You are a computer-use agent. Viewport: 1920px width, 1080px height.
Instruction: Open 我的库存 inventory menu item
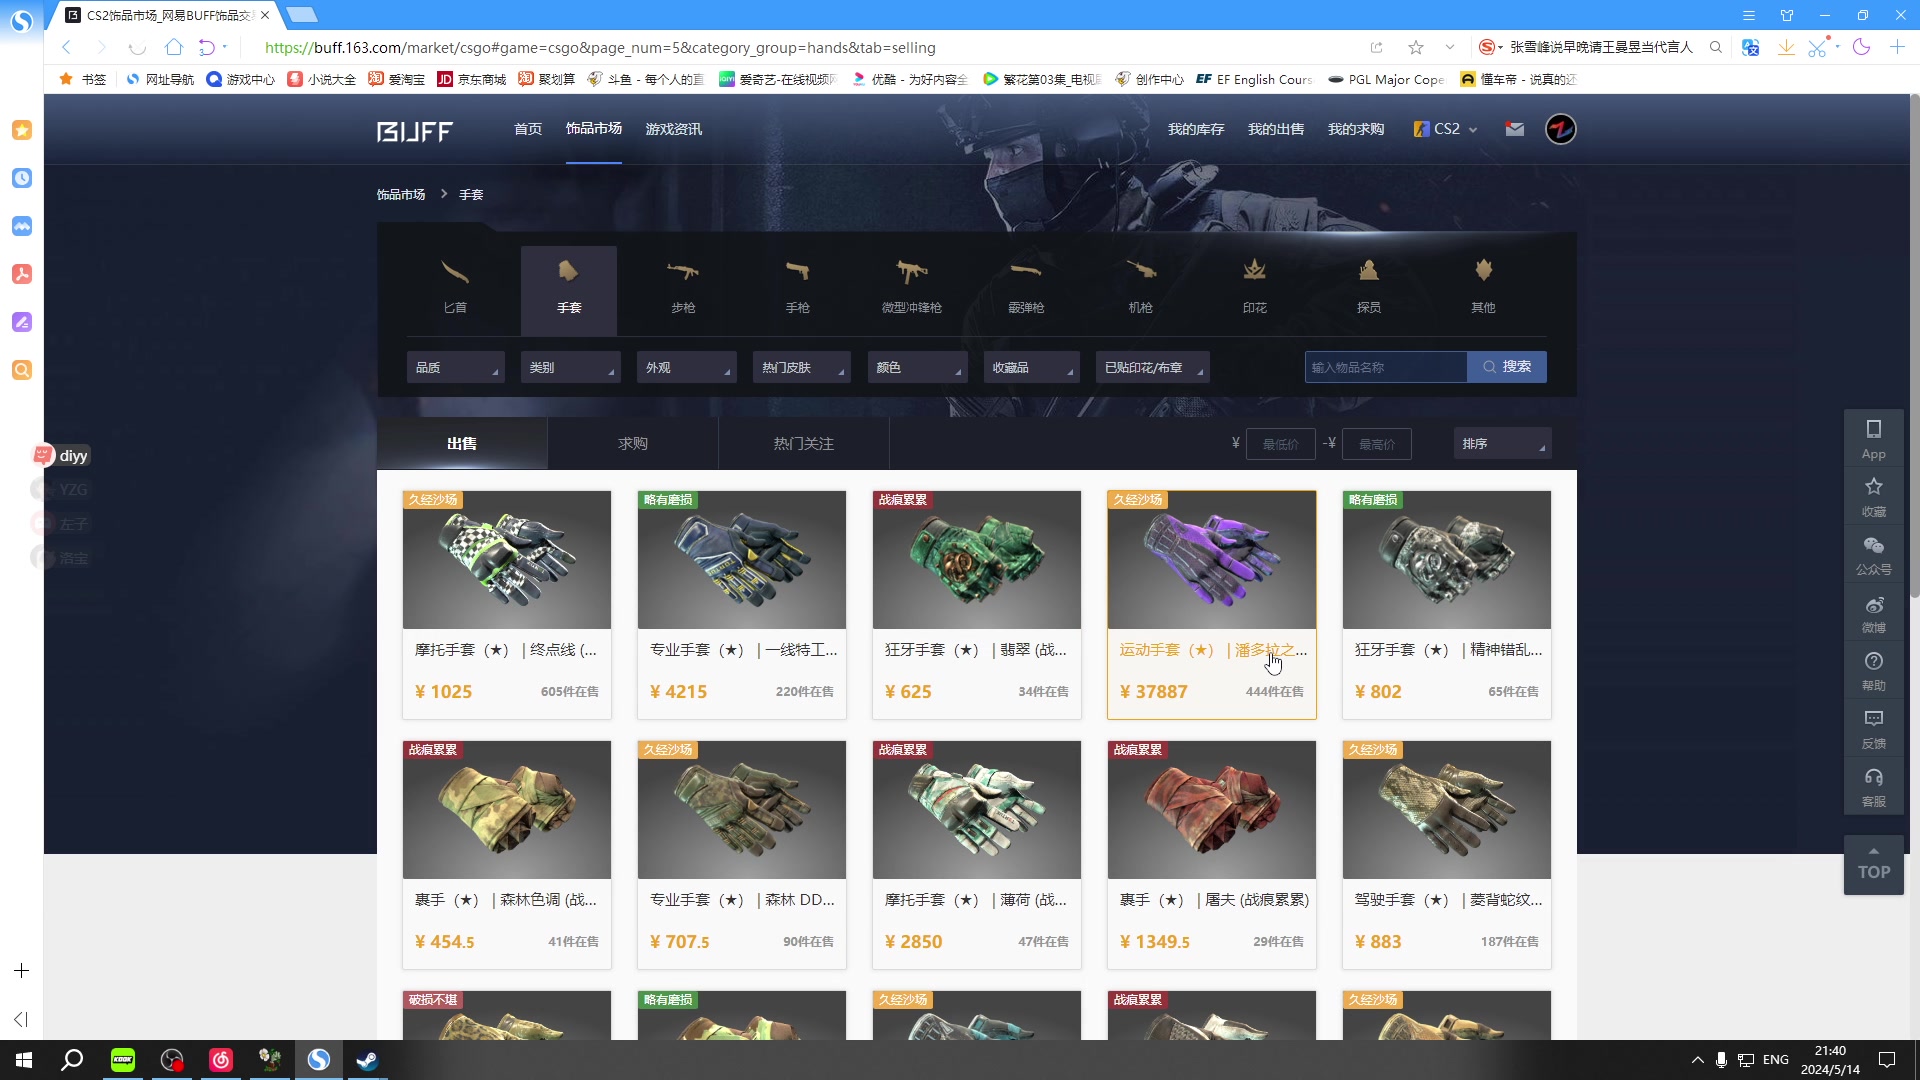[1195, 129]
